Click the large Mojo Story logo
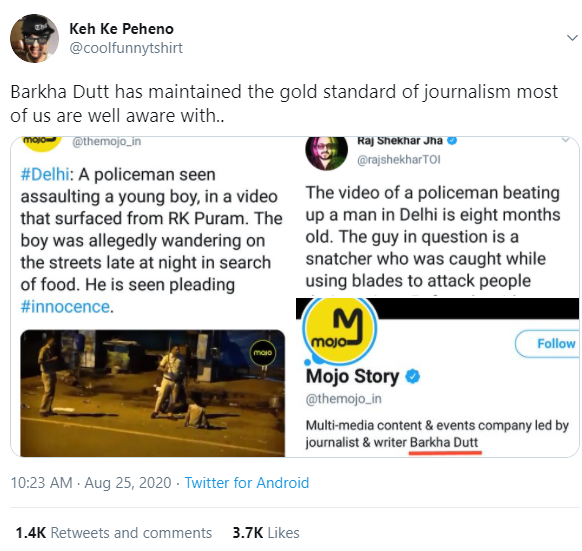Viewport: 582px width, 551px height. click(x=340, y=330)
